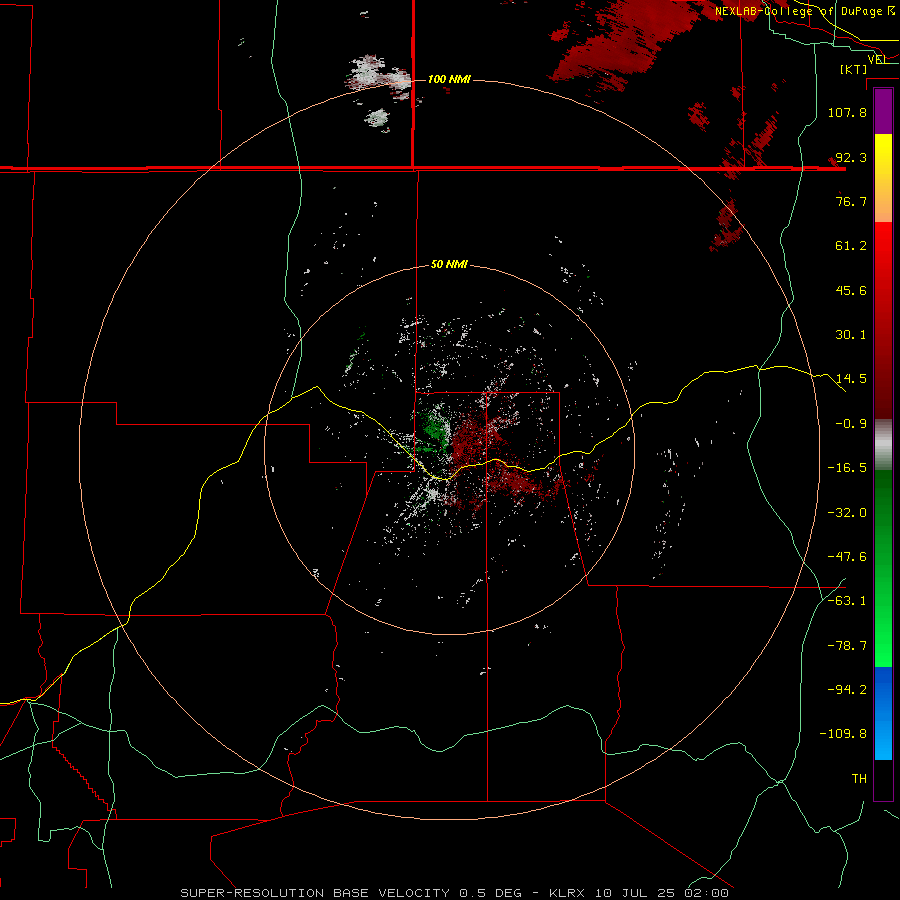
Task: Select the -63.1 value on the velocity scale
Action: coord(847,601)
